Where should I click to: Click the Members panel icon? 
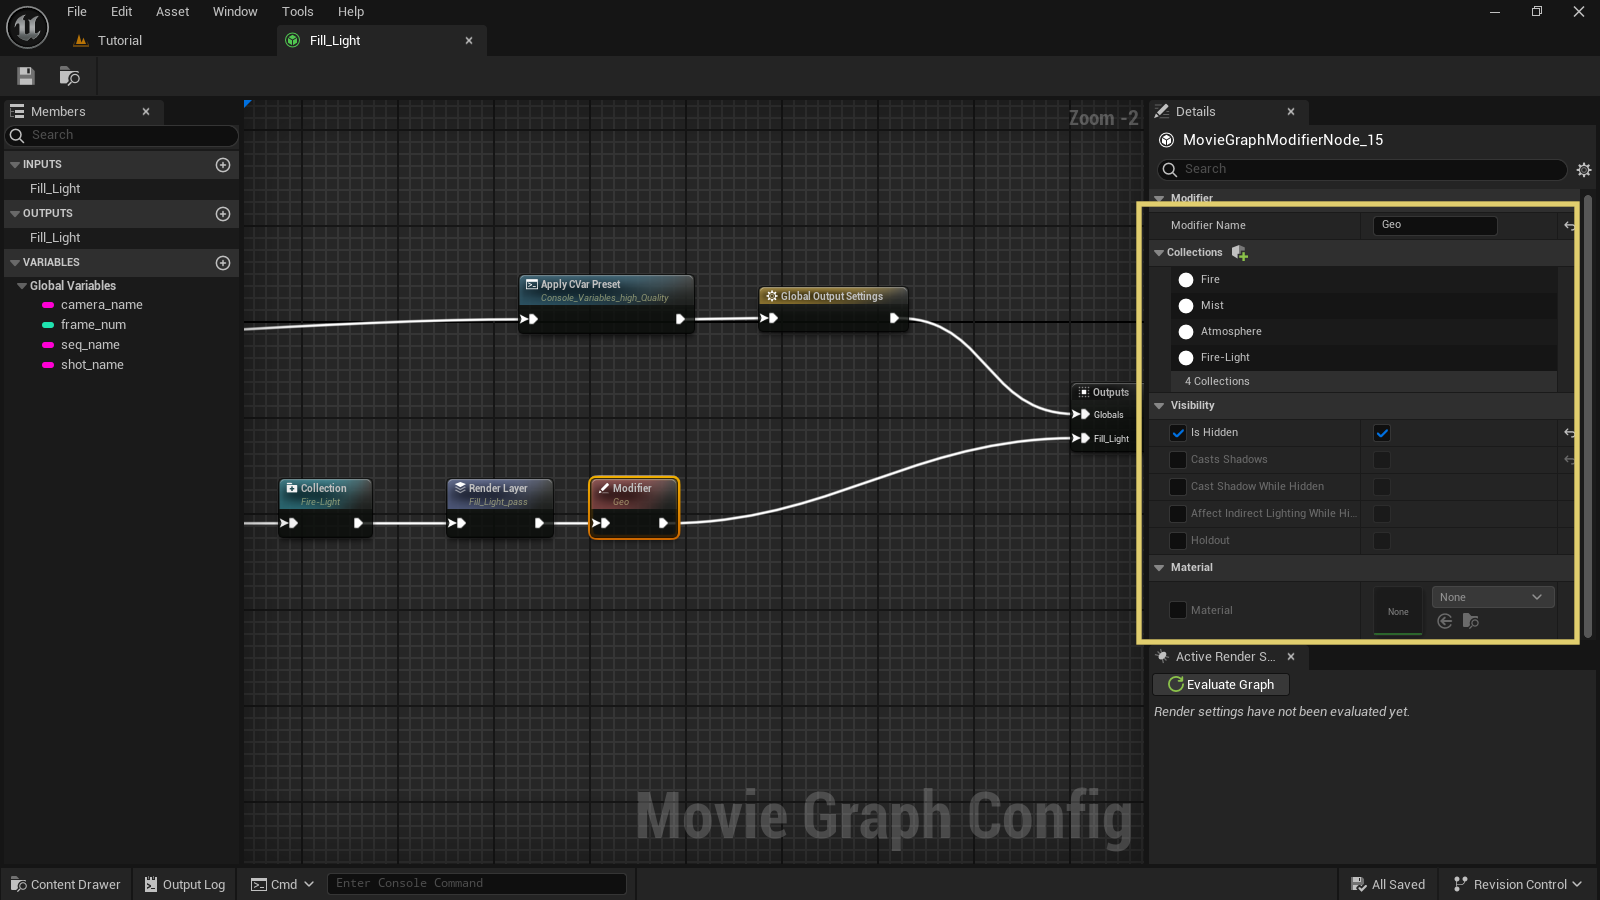[x=17, y=111]
